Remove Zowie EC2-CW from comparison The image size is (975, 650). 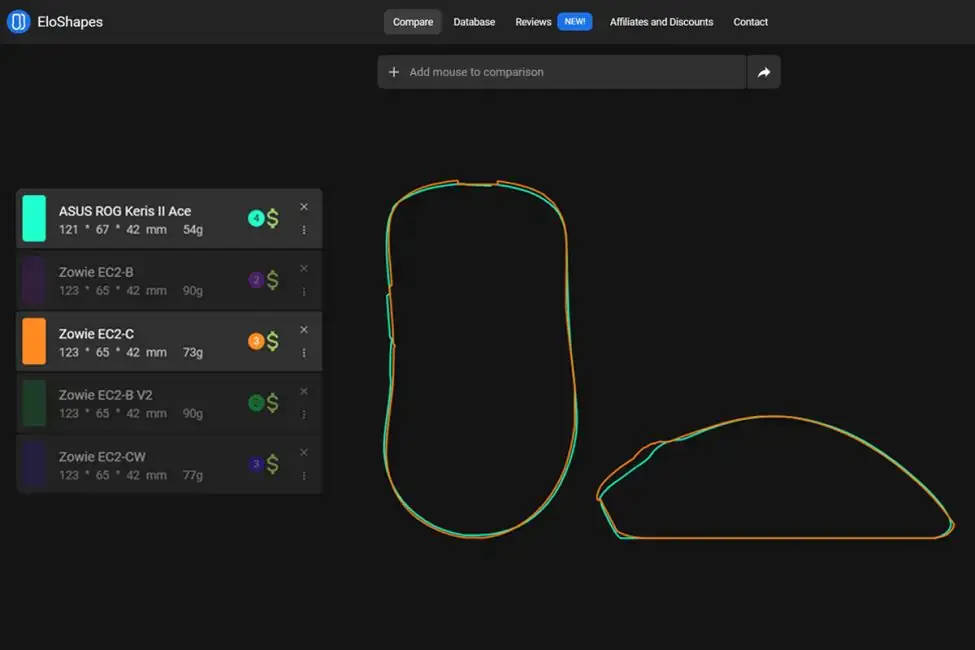tap(304, 452)
